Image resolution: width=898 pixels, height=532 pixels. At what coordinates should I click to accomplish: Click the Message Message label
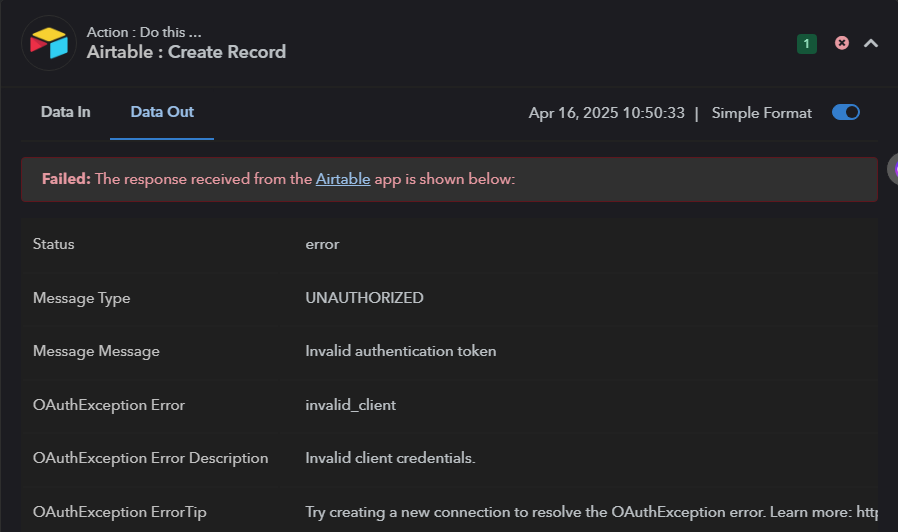tap(96, 352)
